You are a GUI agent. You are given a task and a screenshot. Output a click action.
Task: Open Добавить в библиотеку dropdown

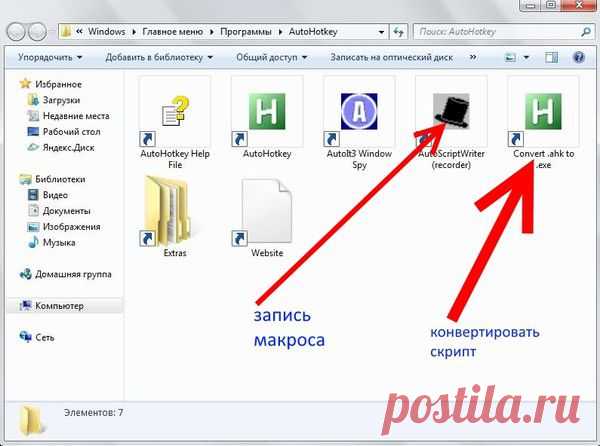click(159, 57)
